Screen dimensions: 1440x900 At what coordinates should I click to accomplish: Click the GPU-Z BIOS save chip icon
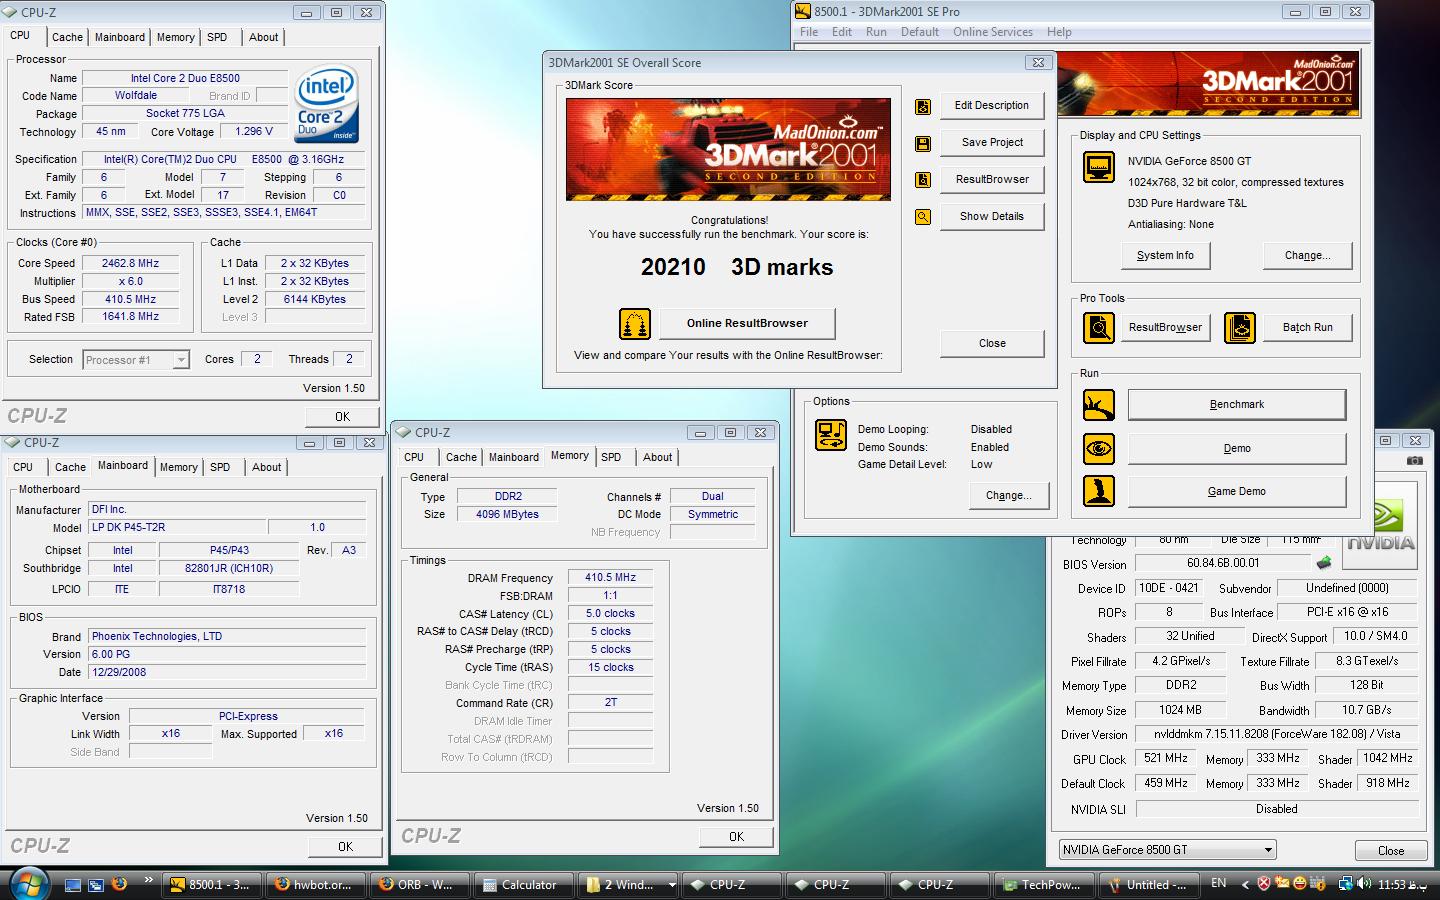tap(1324, 563)
